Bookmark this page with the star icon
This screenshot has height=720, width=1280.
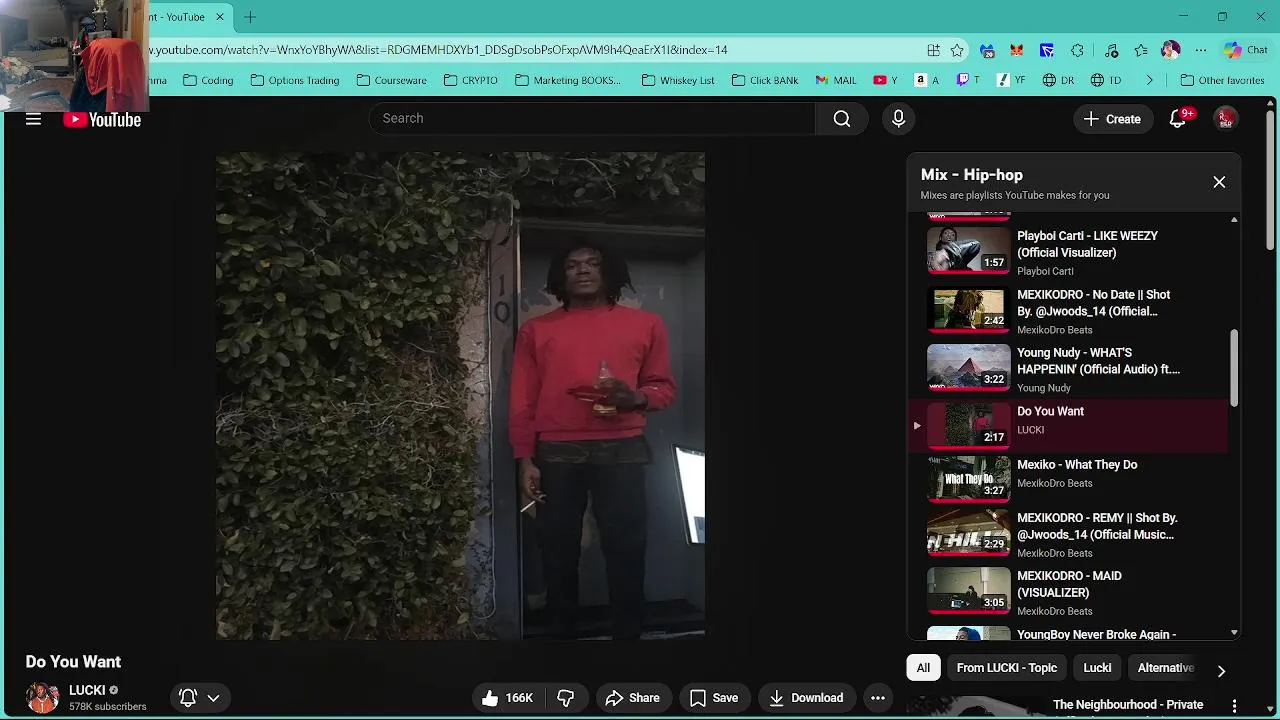pos(957,50)
